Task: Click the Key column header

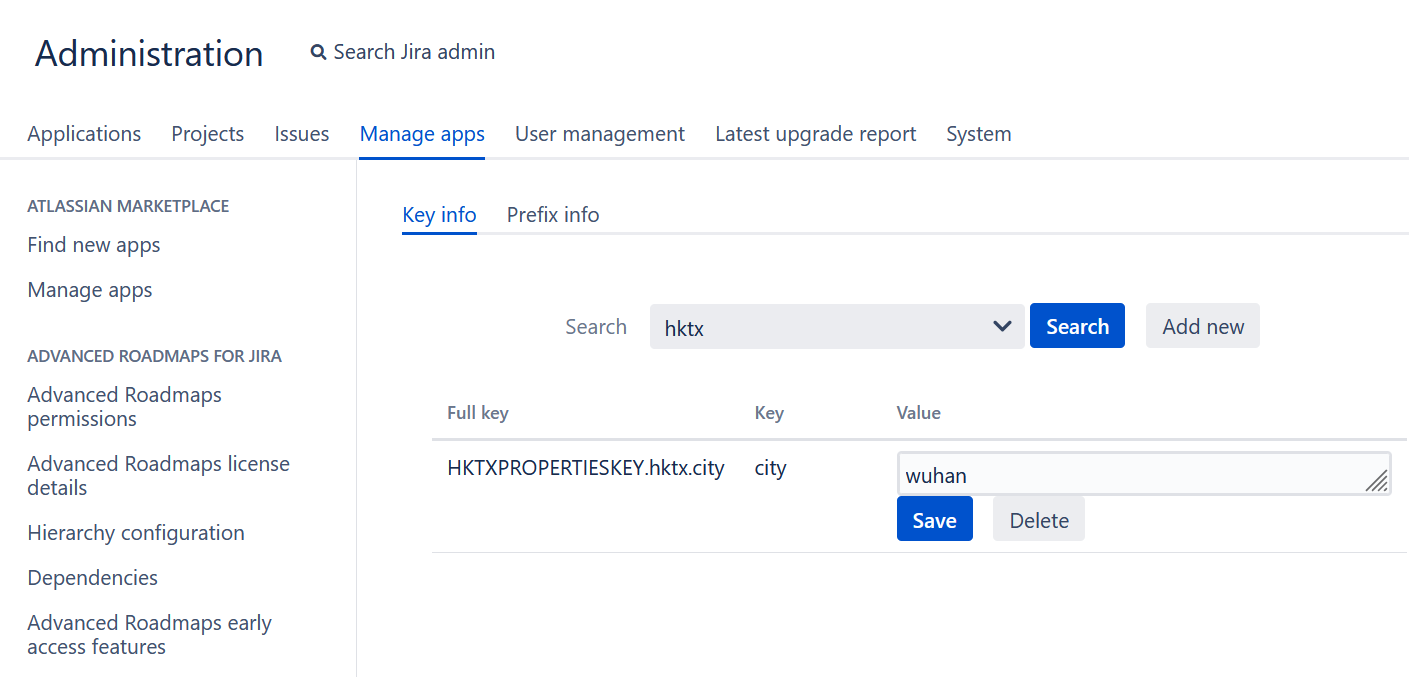Action: 769,413
